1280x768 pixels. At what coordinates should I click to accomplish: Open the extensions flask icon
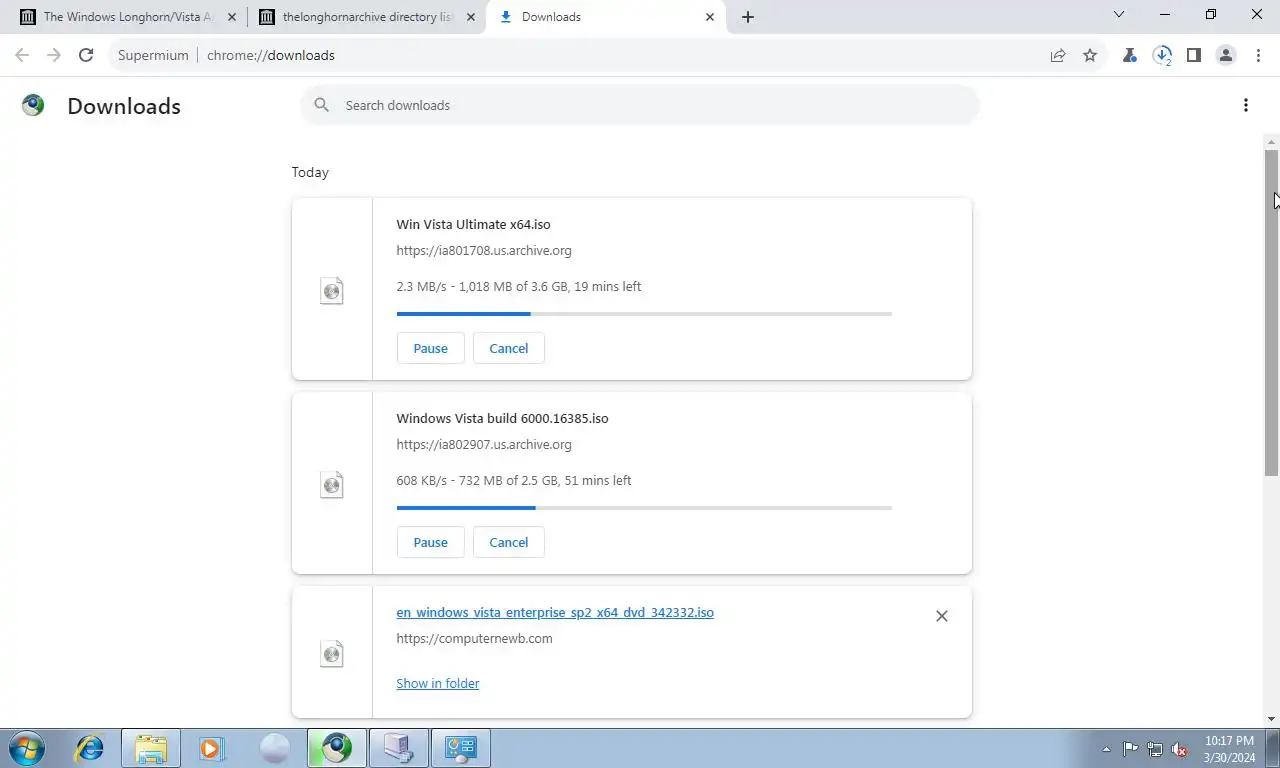pyautogui.click(x=1130, y=55)
